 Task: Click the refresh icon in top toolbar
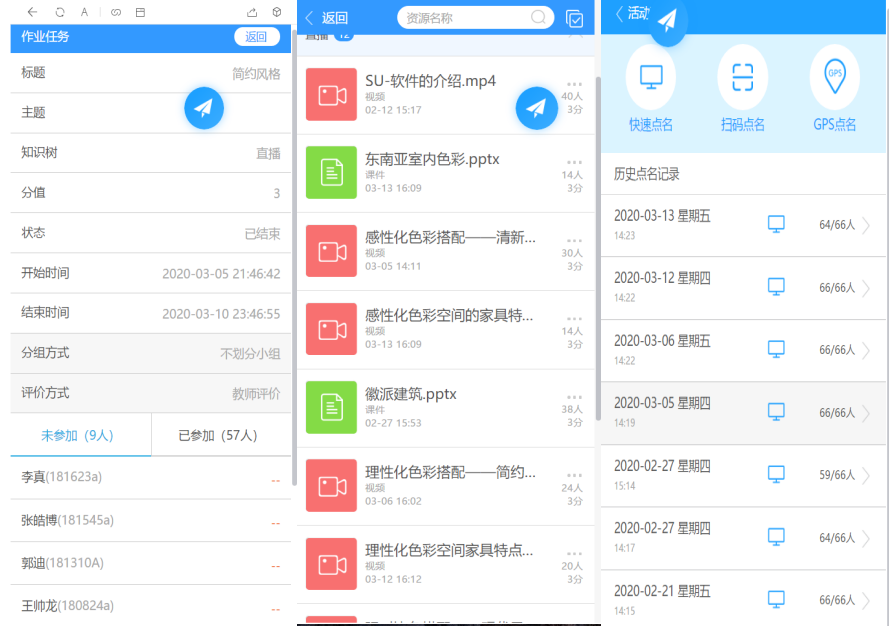coord(59,12)
